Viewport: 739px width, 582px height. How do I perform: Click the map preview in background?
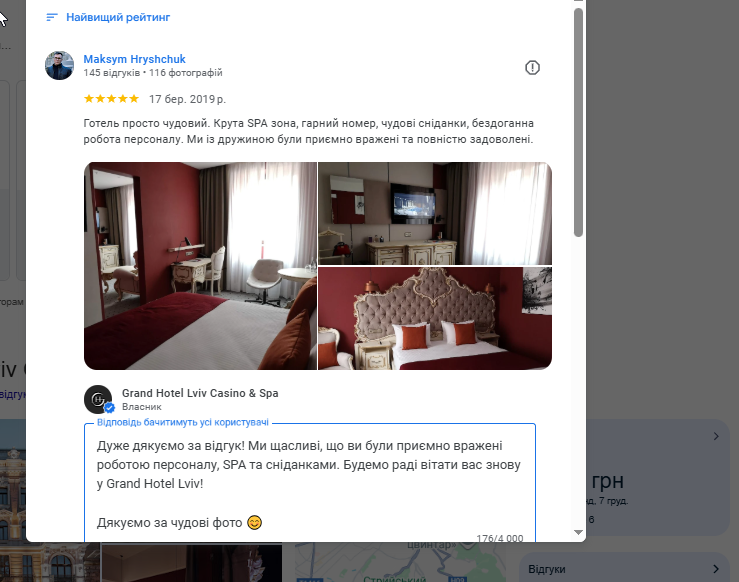coord(400,562)
